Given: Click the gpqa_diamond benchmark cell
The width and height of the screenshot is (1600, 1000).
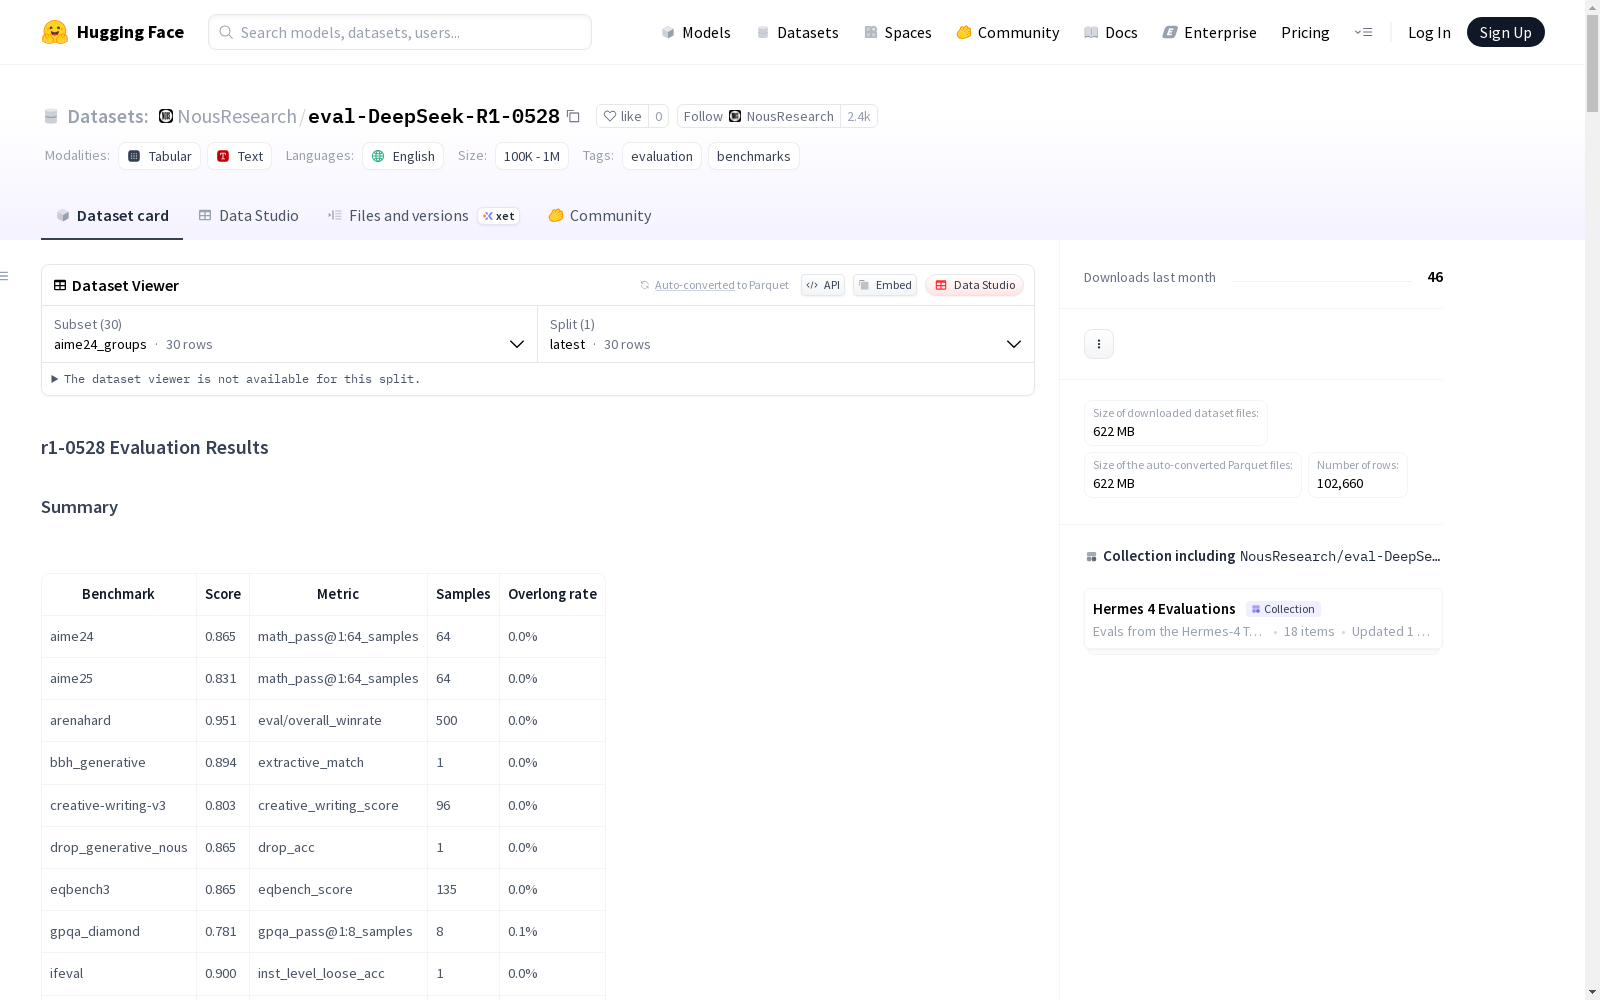Looking at the screenshot, I should pos(119,931).
